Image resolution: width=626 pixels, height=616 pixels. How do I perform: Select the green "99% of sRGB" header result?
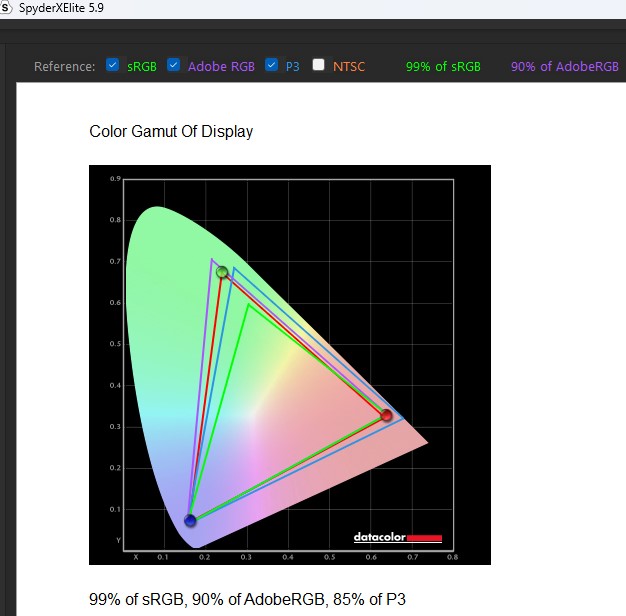(443, 67)
